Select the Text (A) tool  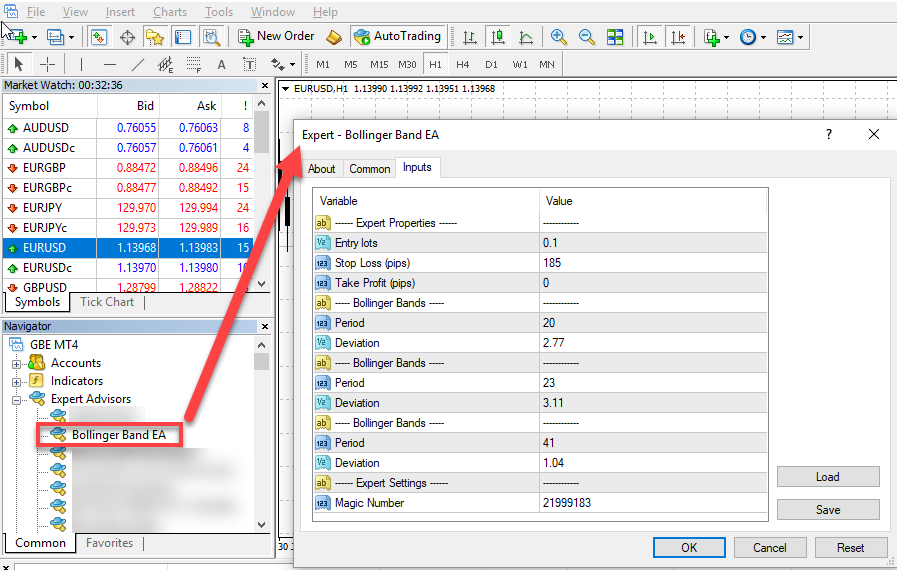222,65
